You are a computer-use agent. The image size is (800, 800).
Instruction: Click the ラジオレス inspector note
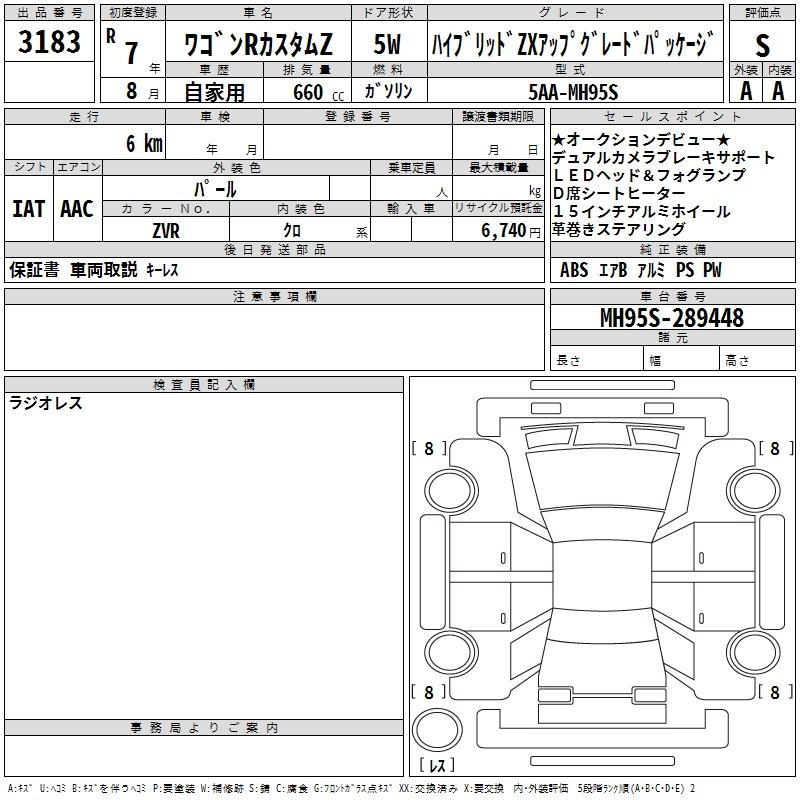click(x=46, y=403)
